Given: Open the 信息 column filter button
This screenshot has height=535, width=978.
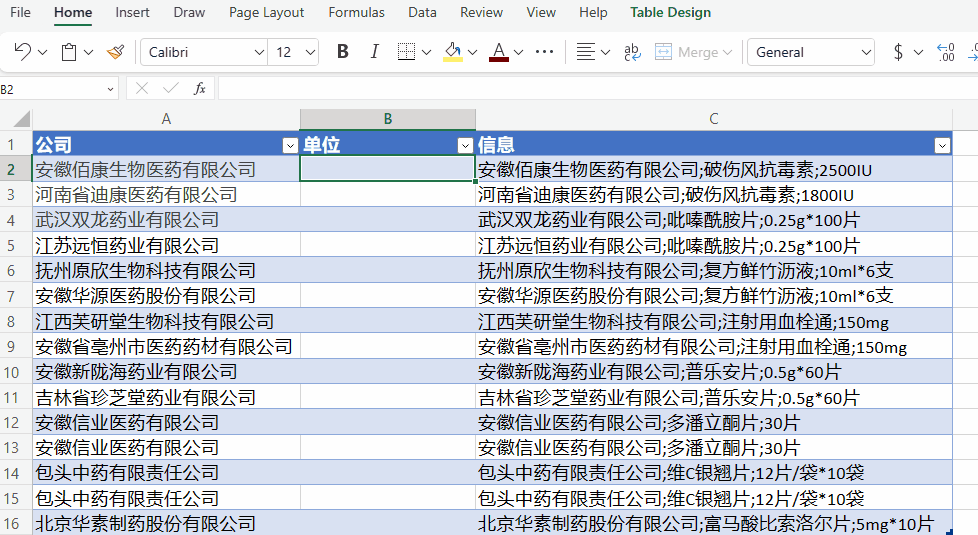Looking at the screenshot, I should tap(942, 145).
